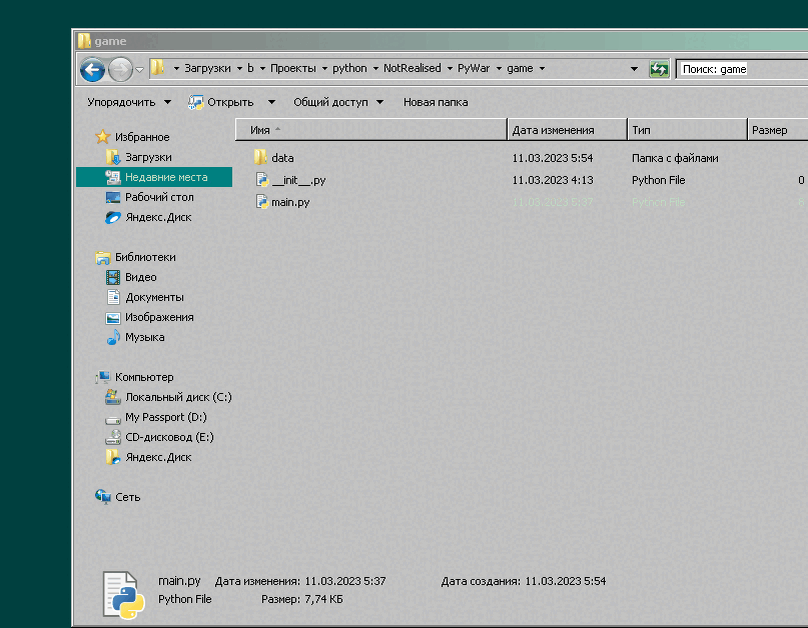Sort by the 'Тип' column header
This screenshot has width=808, height=628.
(x=687, y=130)
